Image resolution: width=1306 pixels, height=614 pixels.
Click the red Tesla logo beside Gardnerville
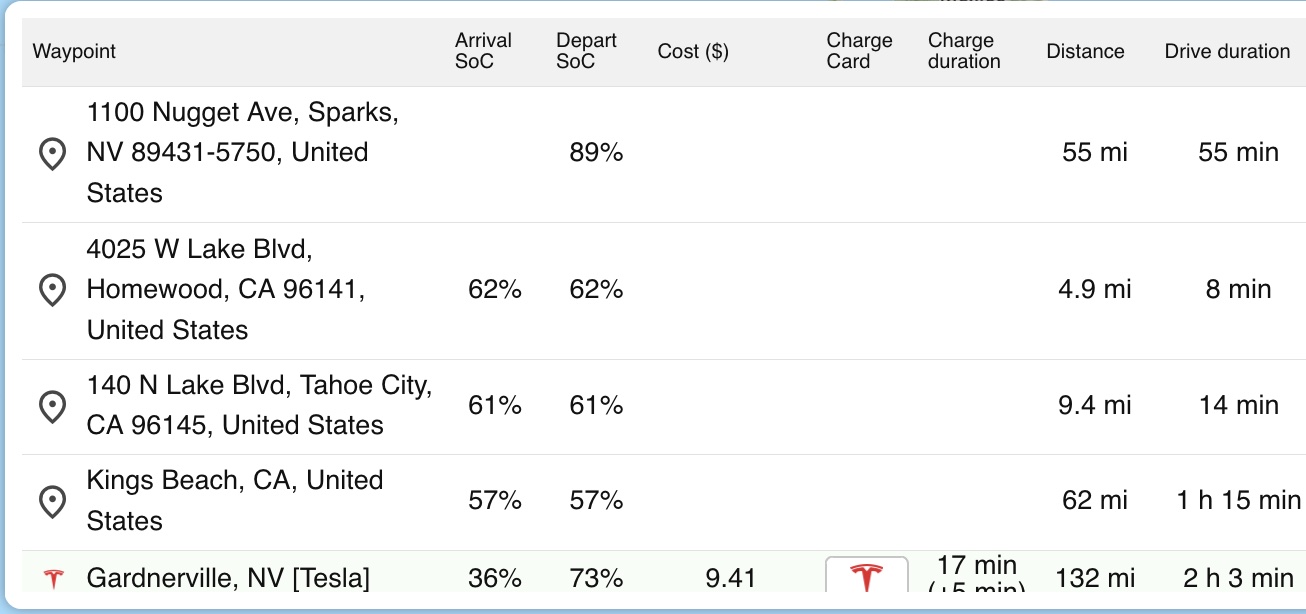(x=53, y=578)
